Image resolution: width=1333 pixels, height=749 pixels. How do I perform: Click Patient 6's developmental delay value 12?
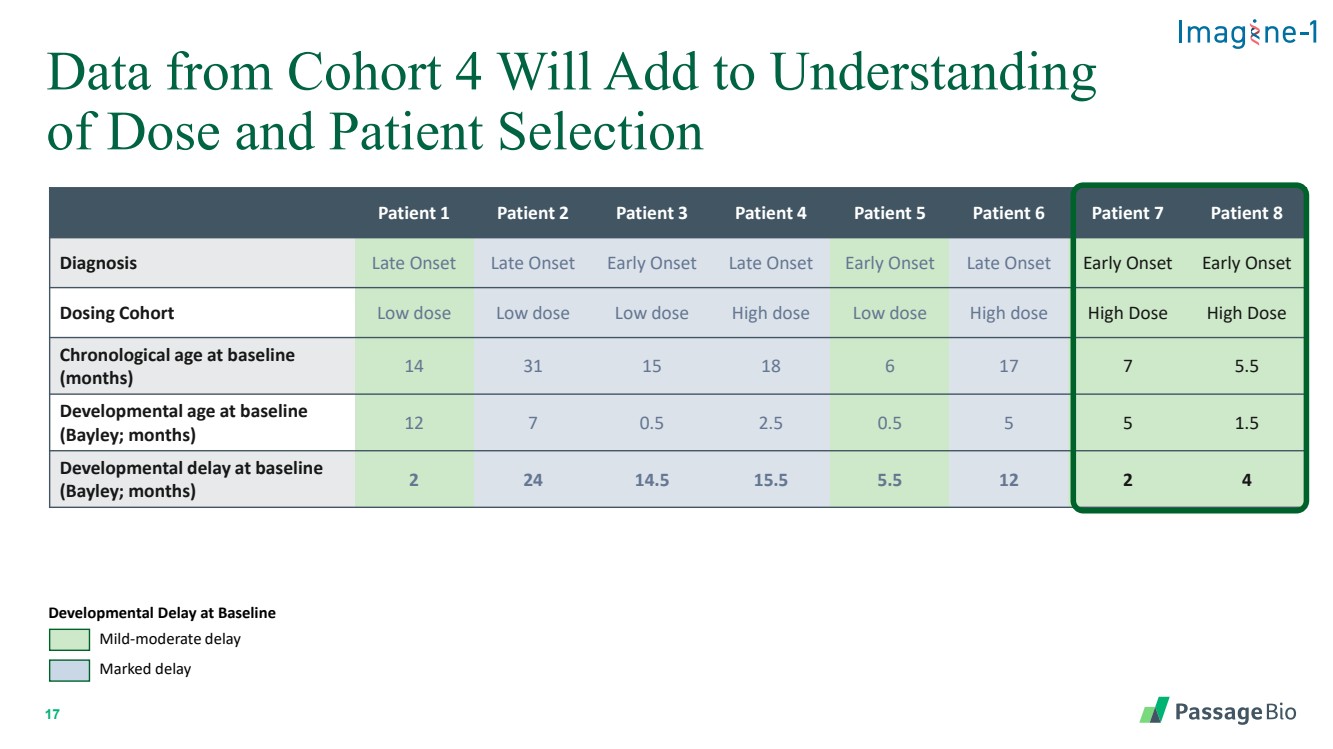(1008, 480)
